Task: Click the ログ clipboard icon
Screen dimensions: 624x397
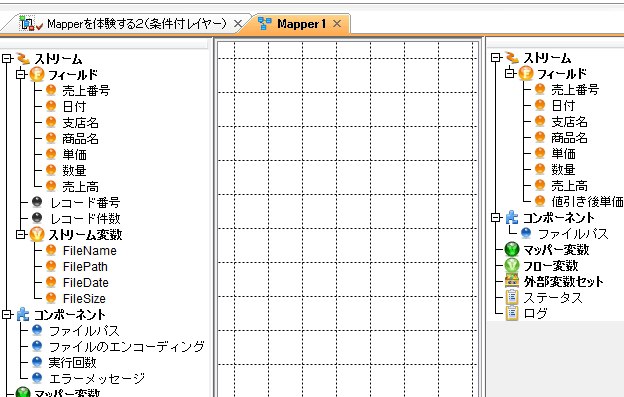Action: 512,313
